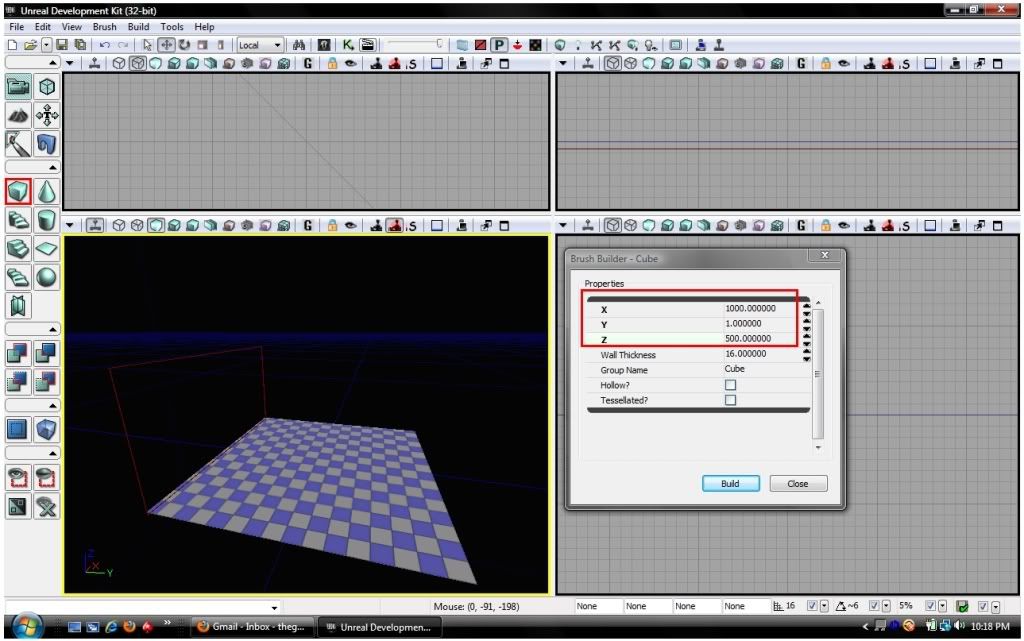Toggle the P button in main toolbar
Viewport: 1024px width, 641px height.
coord(499,45)
